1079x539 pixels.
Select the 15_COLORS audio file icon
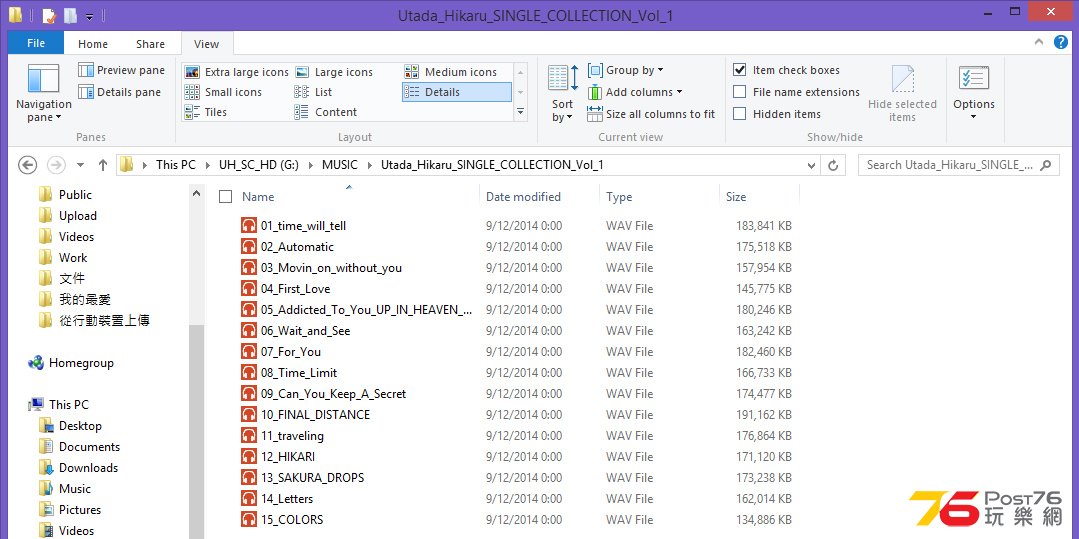click(x=248, y=520)
